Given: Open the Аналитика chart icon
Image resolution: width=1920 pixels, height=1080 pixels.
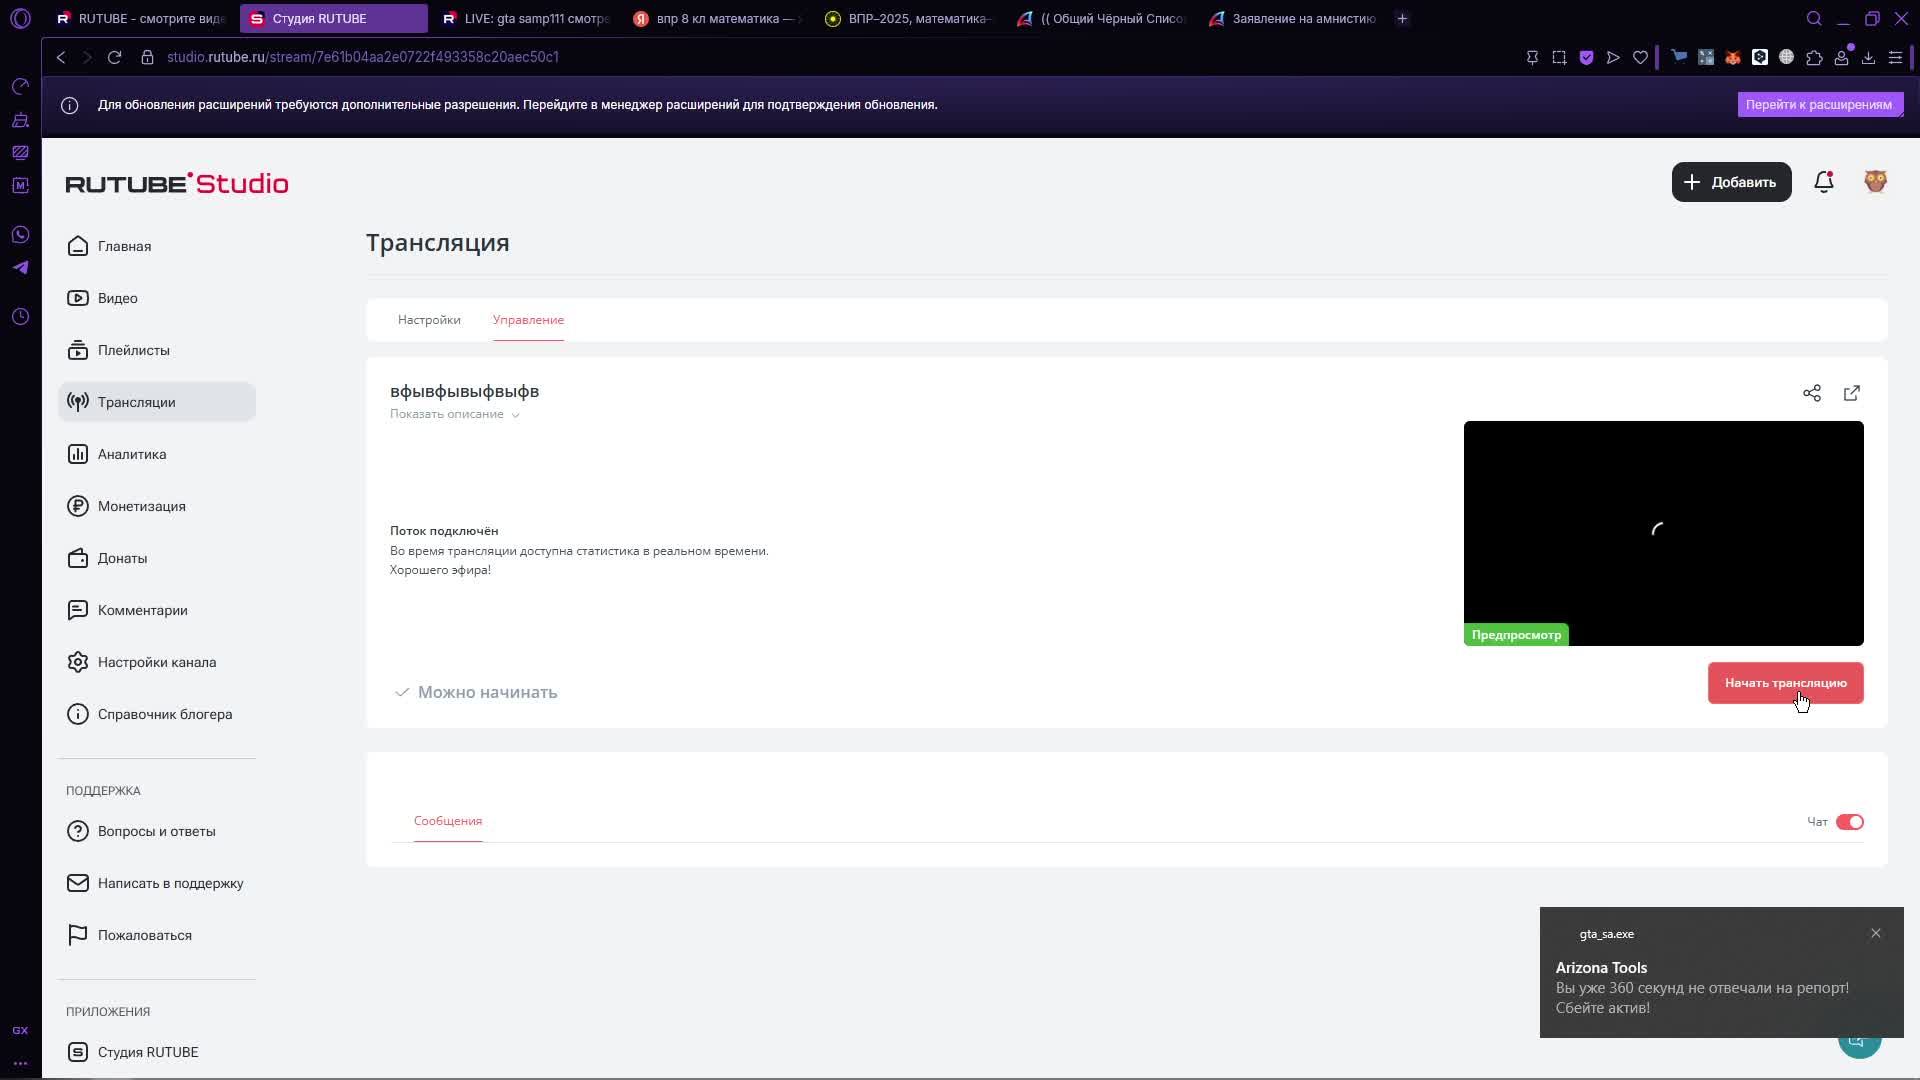Looking at the screenshot, I should [78, 454].
